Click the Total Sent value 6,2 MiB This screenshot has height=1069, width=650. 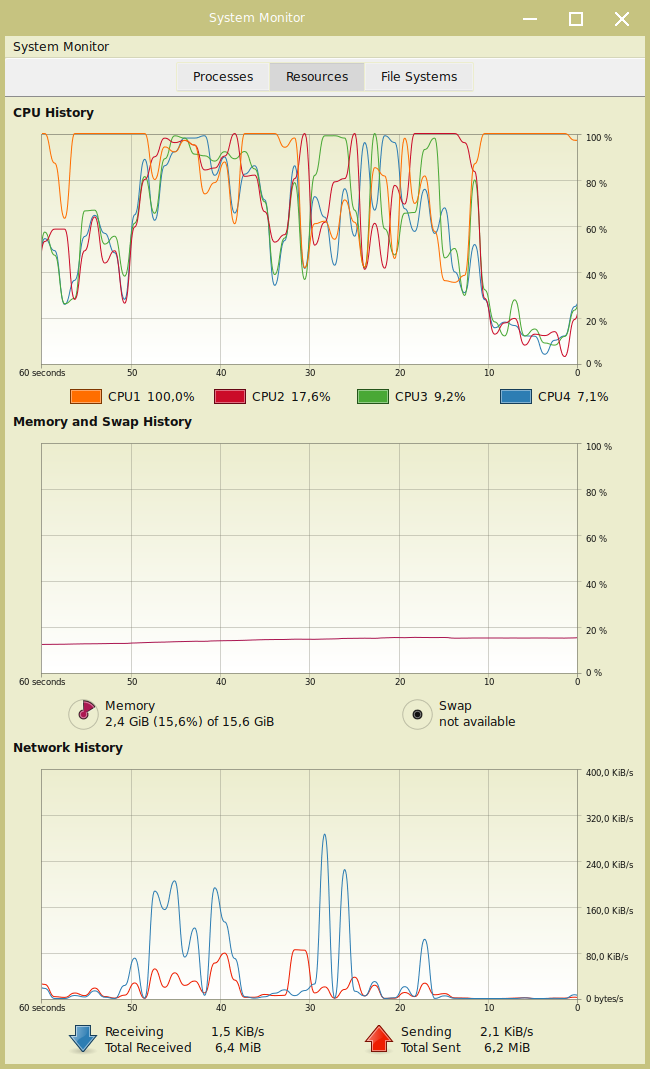[507, 1047]
